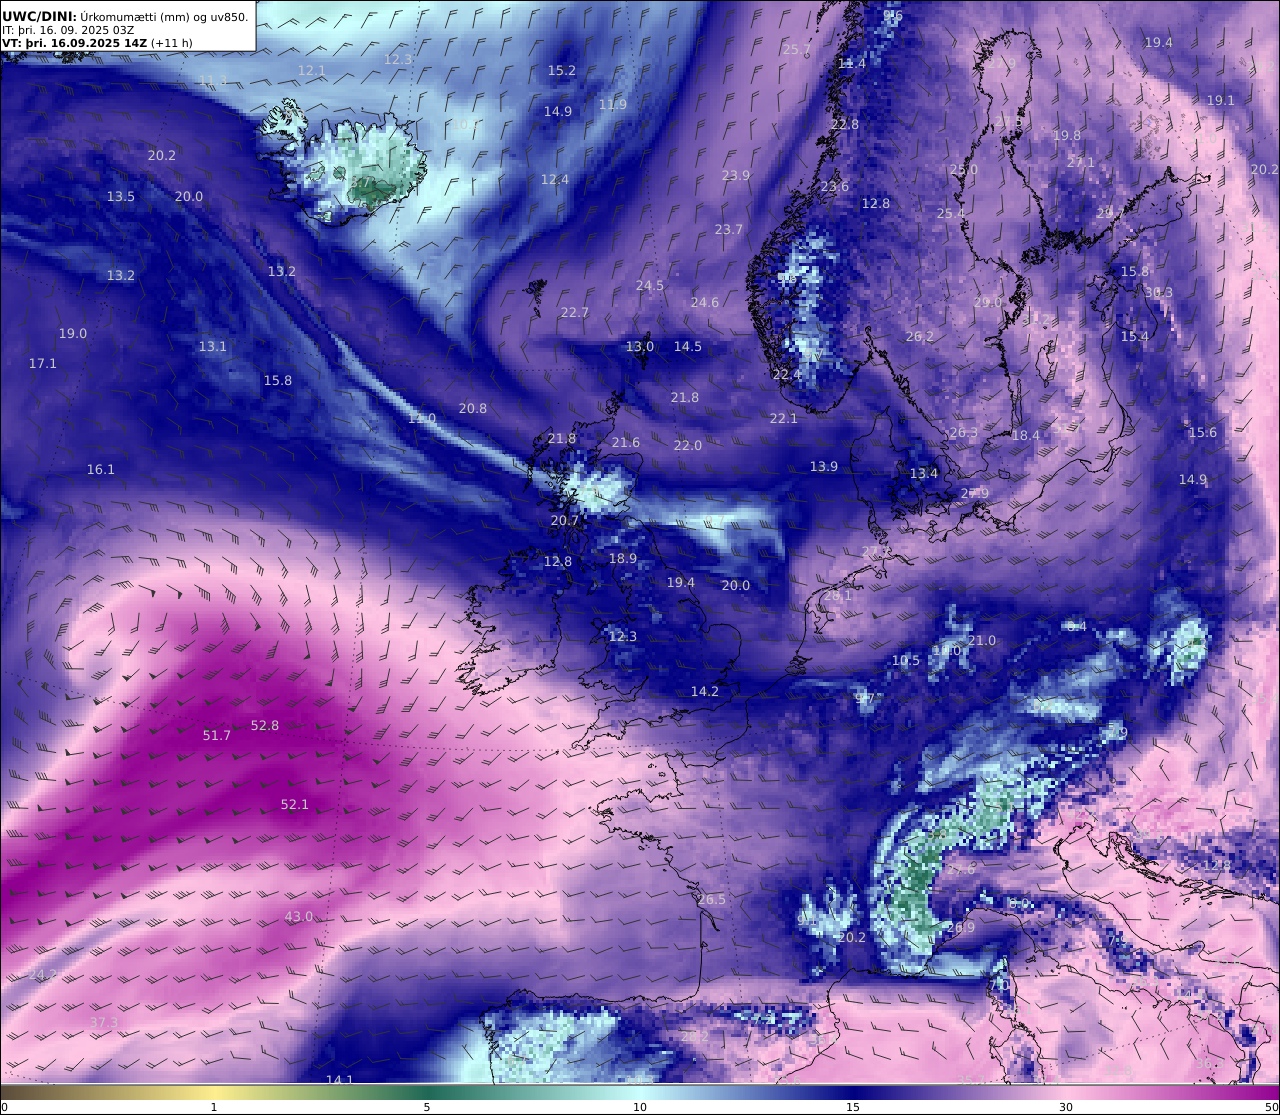
Task: Select the 12.4 value label
Action: [x=555, y=180]
